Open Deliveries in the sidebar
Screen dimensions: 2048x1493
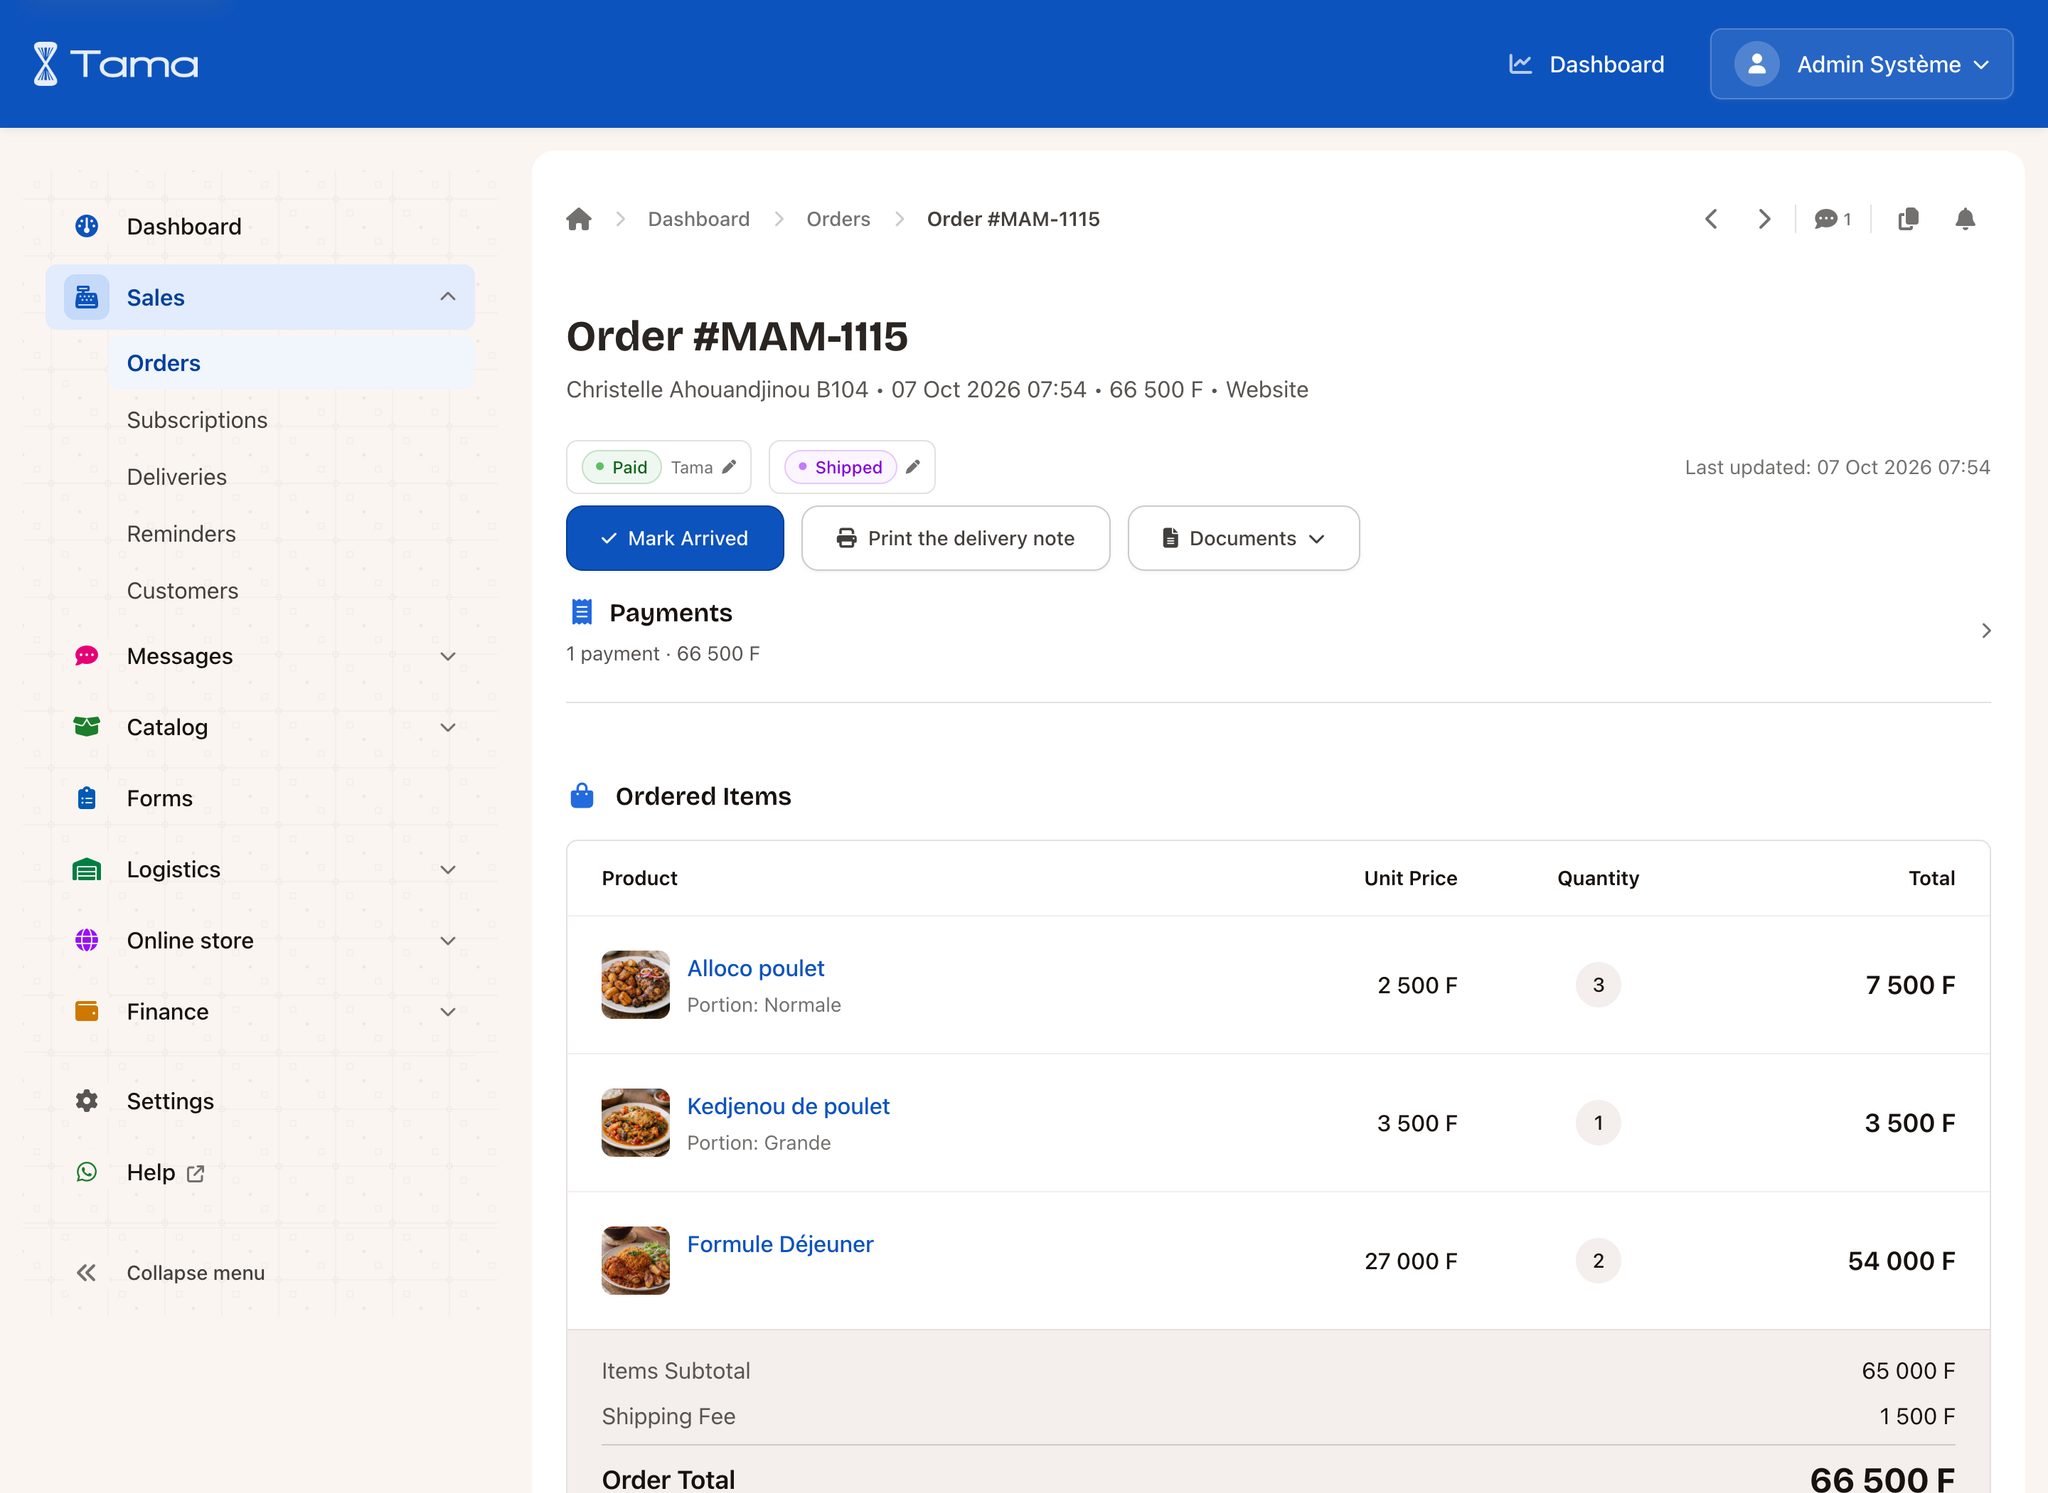(177, 477)
